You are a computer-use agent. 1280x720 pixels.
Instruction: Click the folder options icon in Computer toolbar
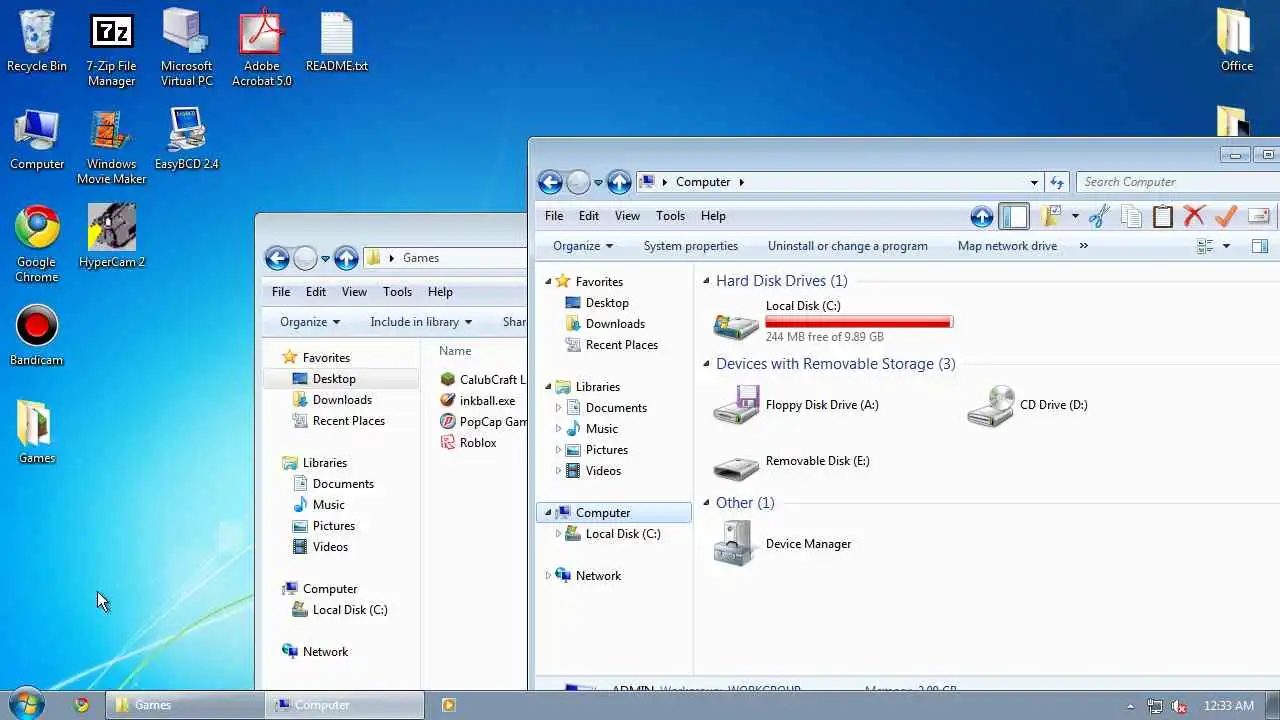click(1050, 216)
